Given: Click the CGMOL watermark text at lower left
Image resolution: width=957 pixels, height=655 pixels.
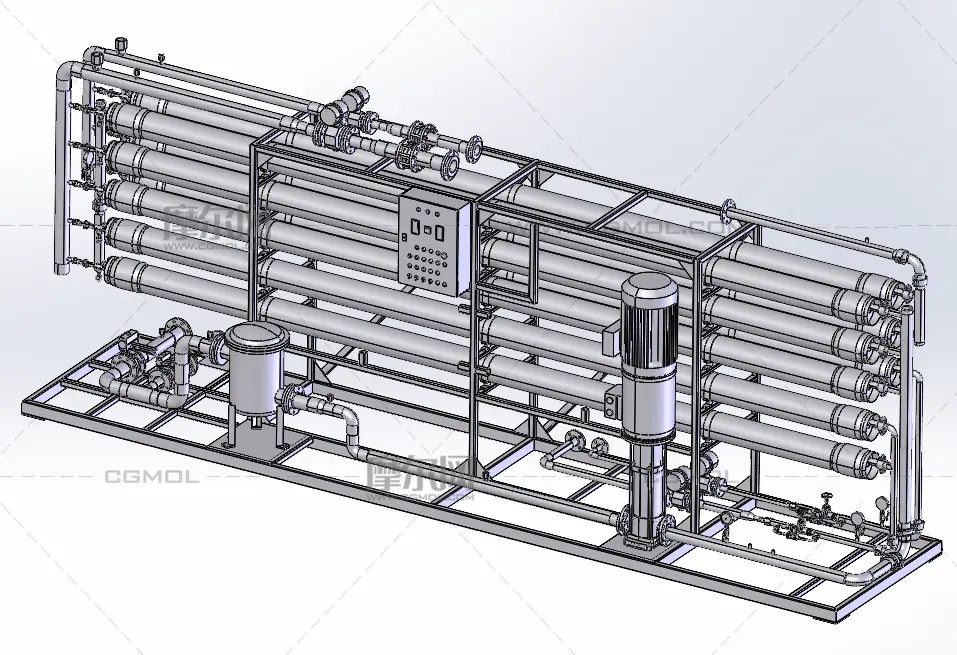Looking at the screenshot, I should click(x=151, y=477).
